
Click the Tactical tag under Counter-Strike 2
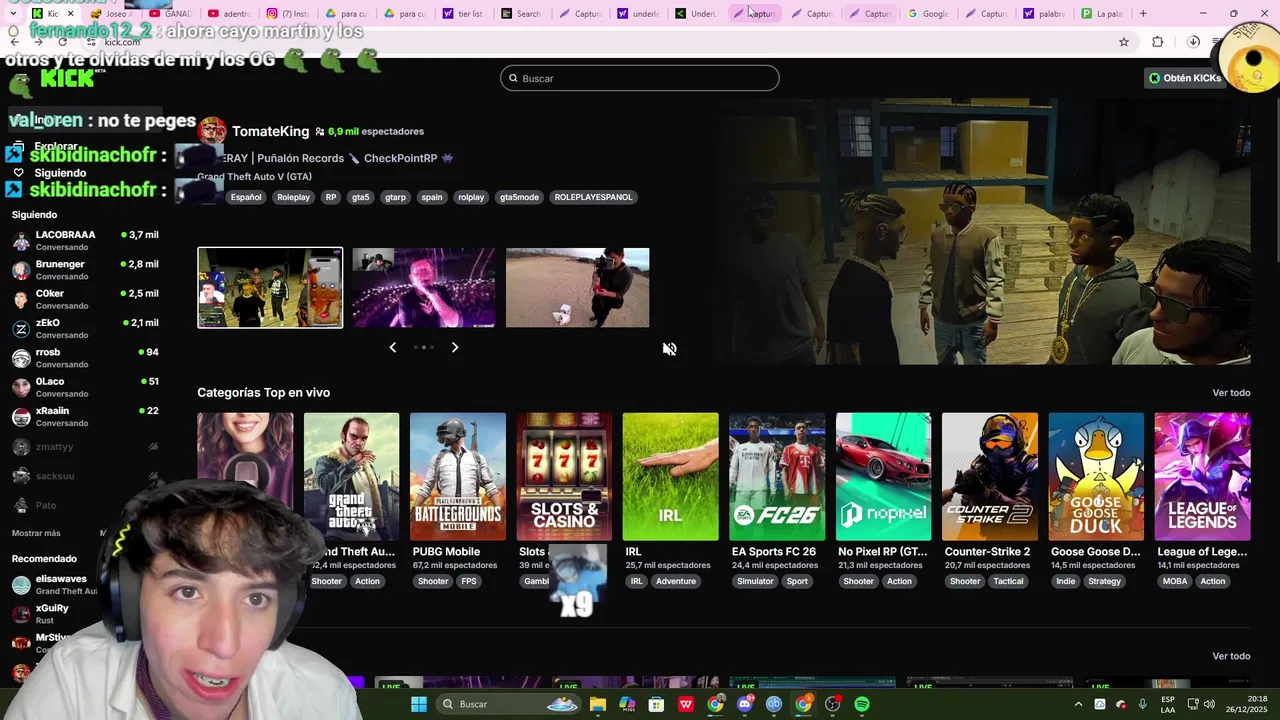1008,581
